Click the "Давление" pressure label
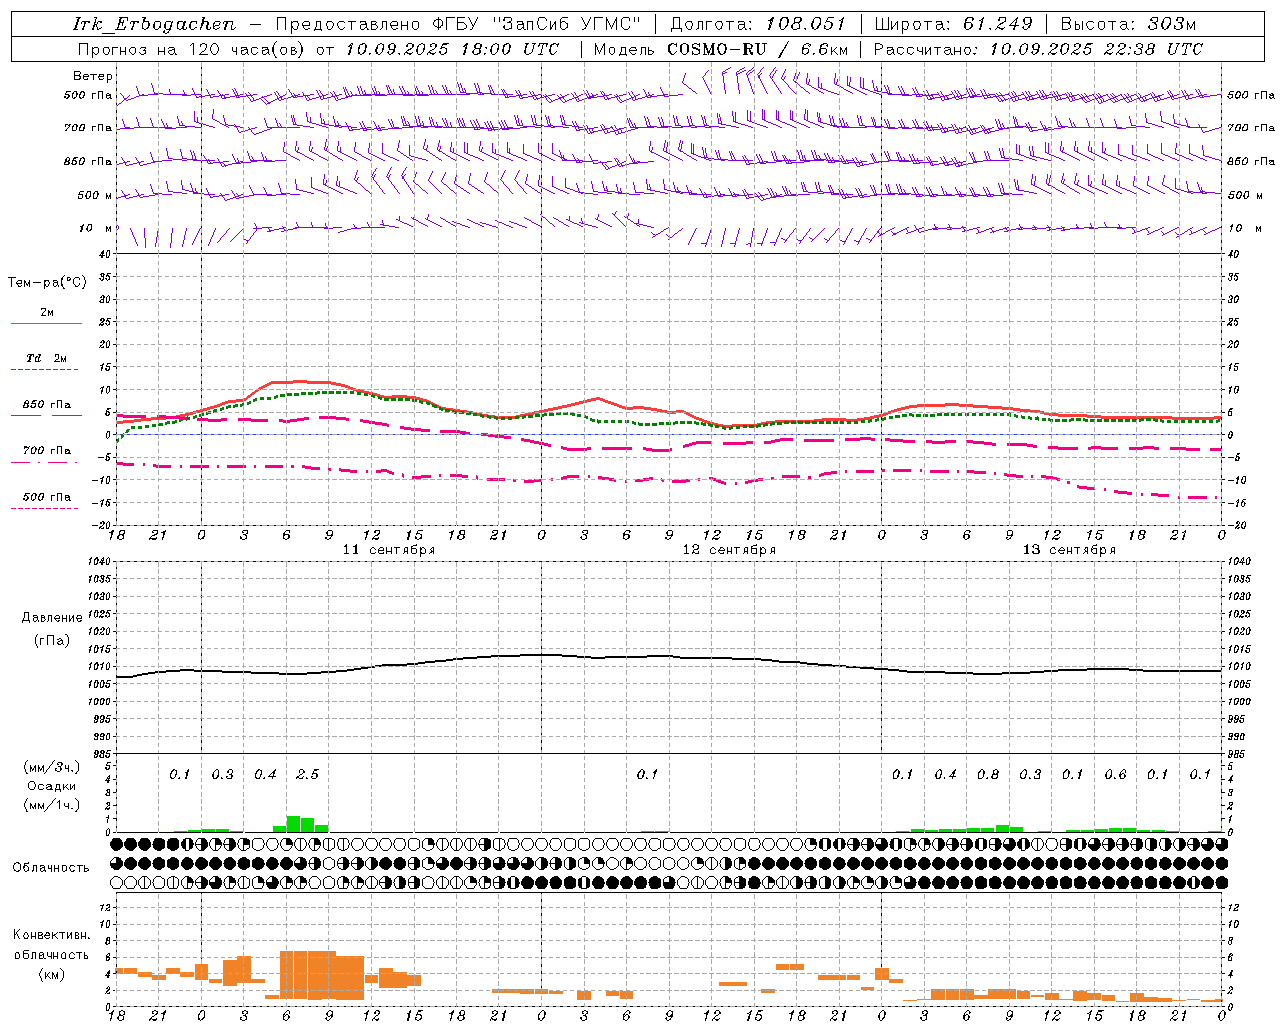 [x=51, y=618]
